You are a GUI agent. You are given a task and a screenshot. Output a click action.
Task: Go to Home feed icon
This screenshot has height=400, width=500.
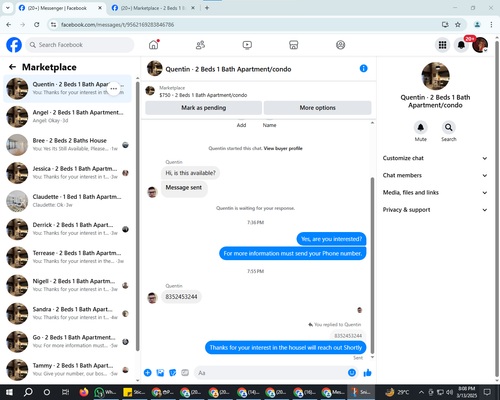click(154, 45)
